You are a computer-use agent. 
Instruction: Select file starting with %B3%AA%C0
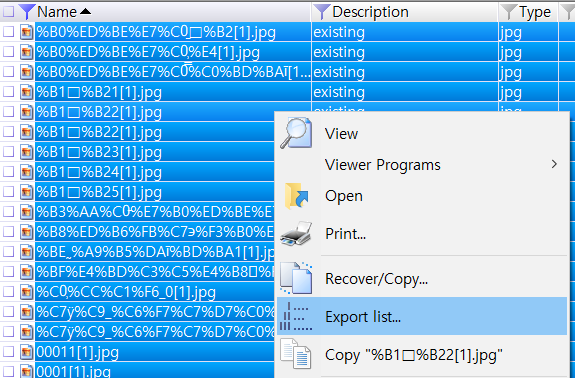point(155,212)
